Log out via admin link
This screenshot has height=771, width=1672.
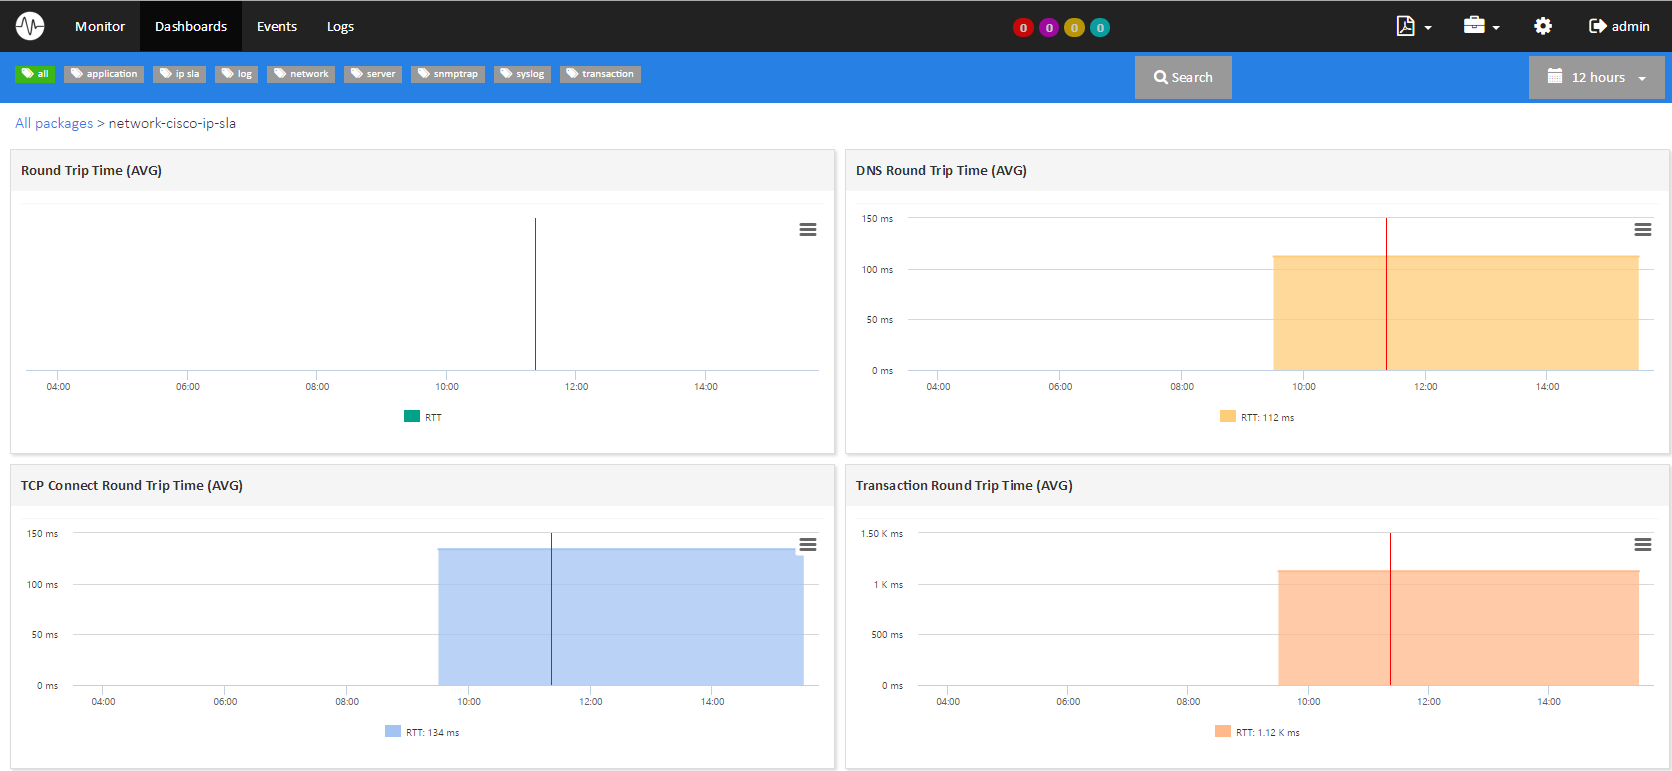1619,26
